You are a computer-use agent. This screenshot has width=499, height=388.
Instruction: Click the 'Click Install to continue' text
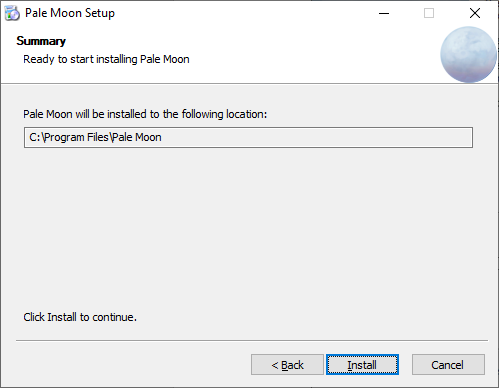(80, 317)
